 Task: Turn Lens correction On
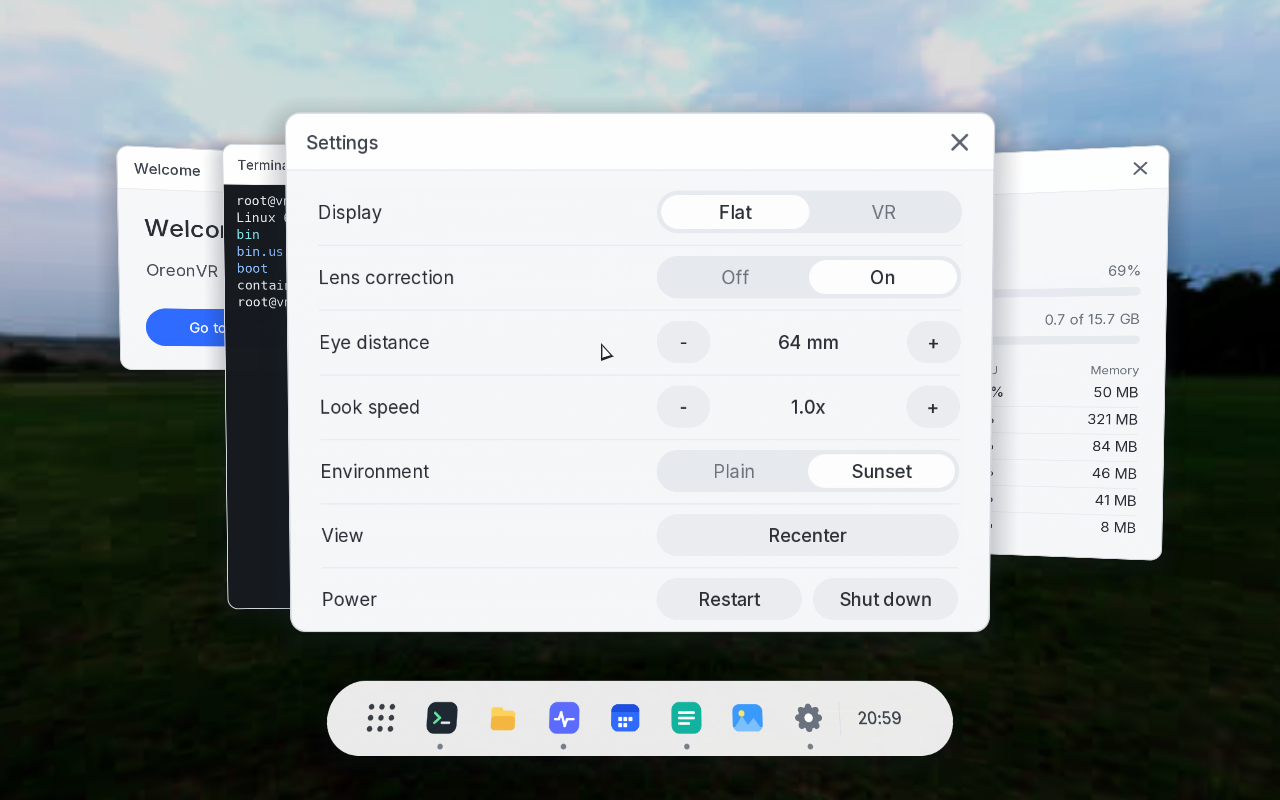click(x=883, y=277)
